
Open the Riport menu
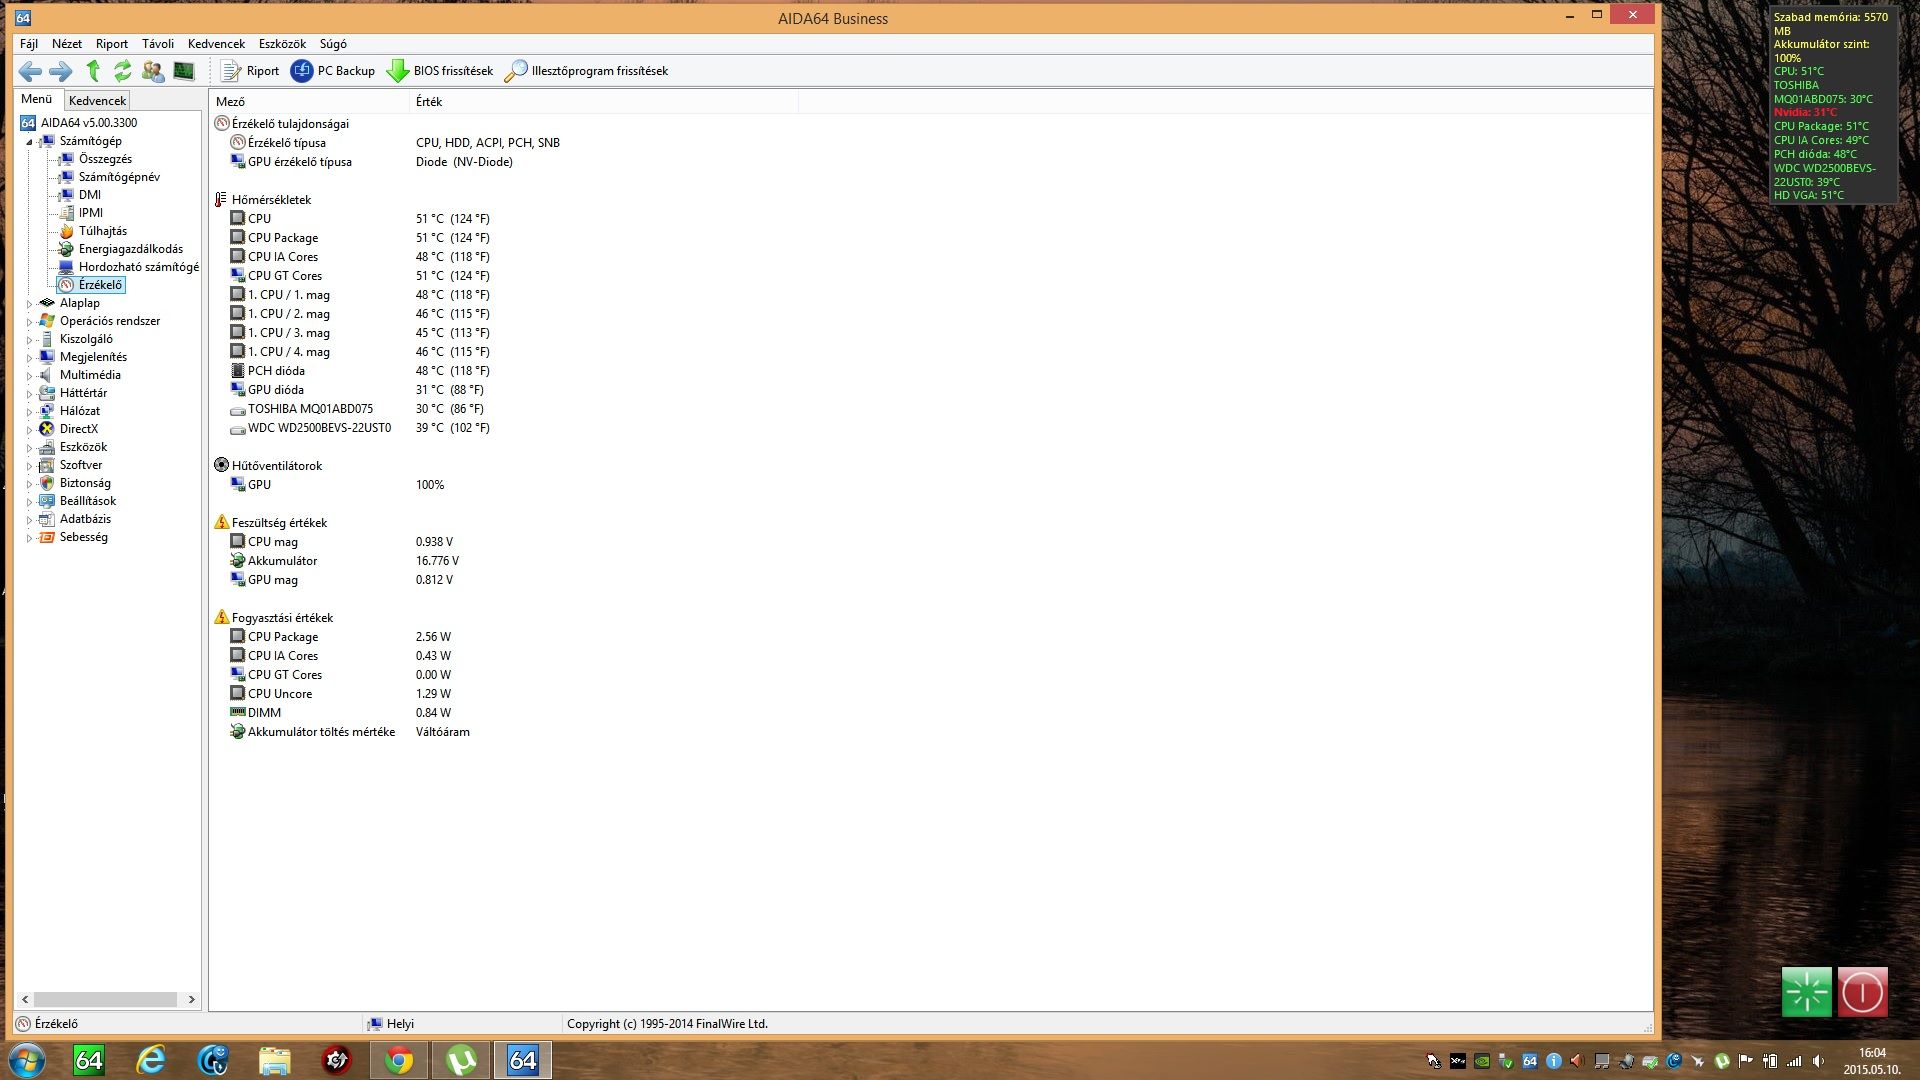point(112,44)
